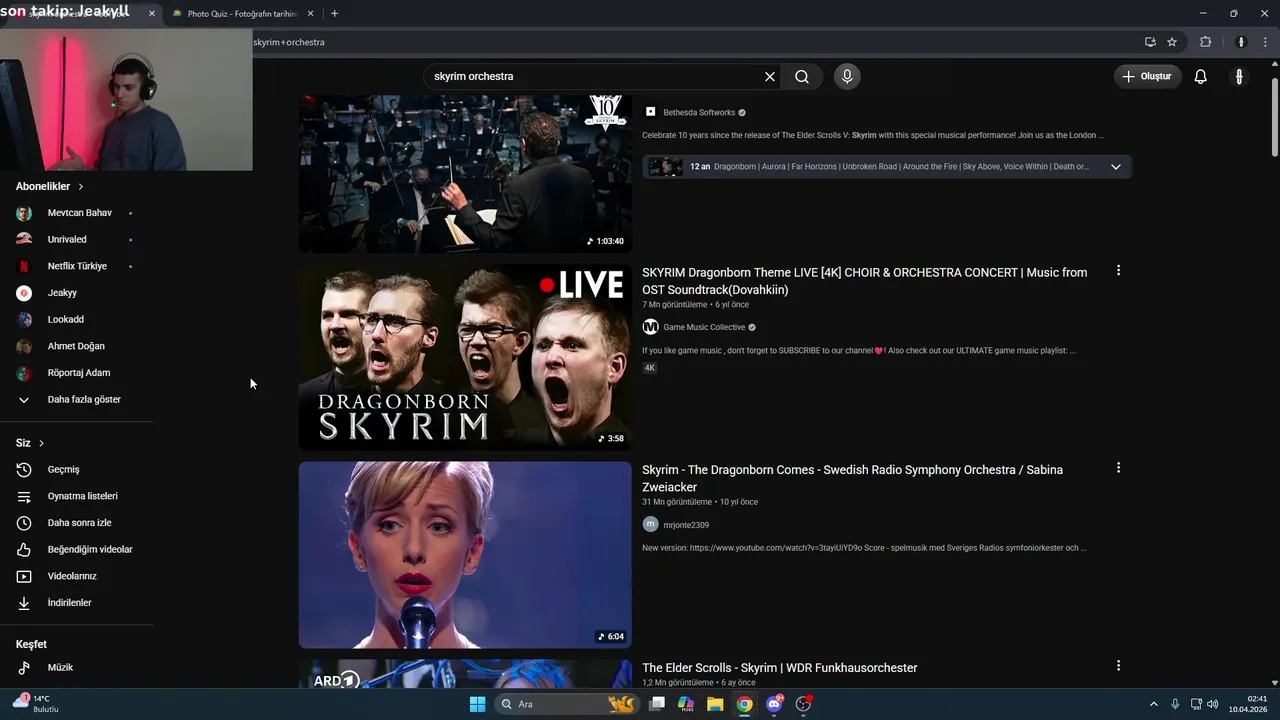The height and width of the screenshot is (720, 1280).
Task: Visit Game Music Collective channel
Action: pos(704,327)
